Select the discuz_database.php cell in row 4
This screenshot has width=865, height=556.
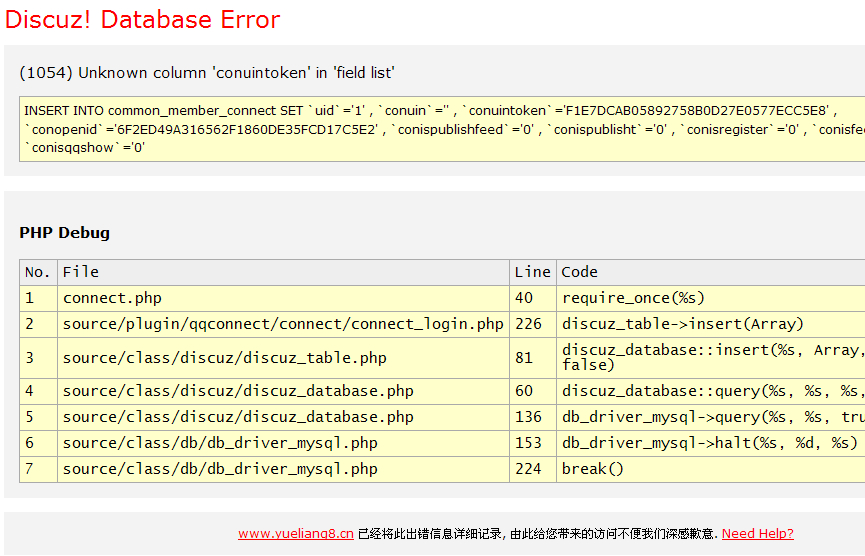click(284, 392)
